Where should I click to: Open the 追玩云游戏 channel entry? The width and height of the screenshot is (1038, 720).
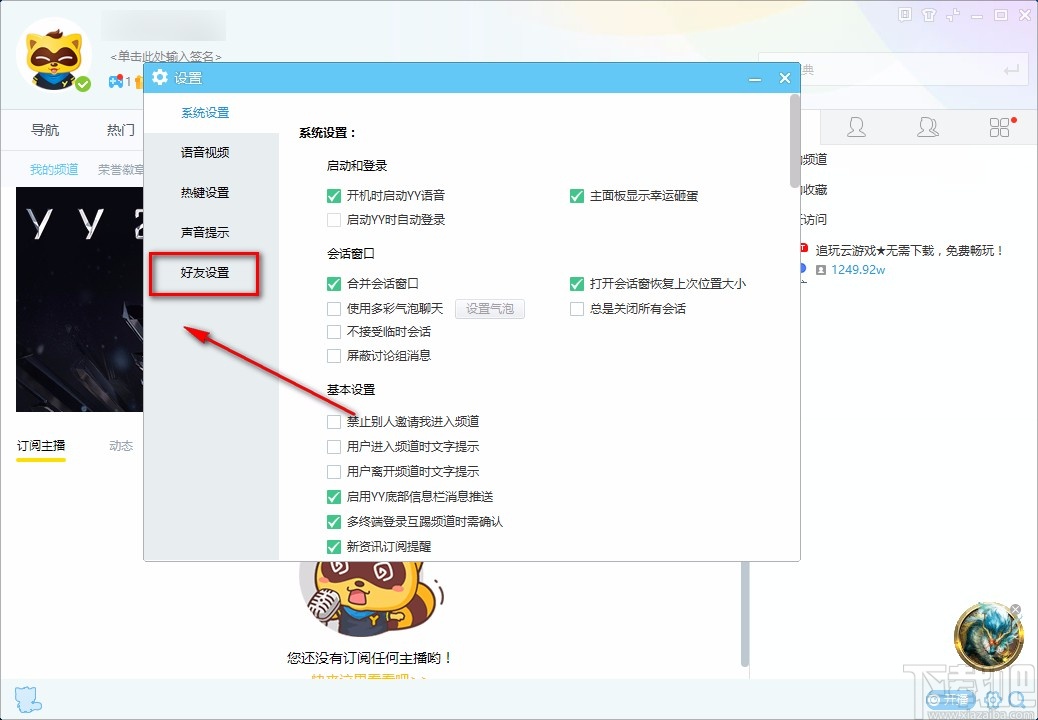coord(910,251)
